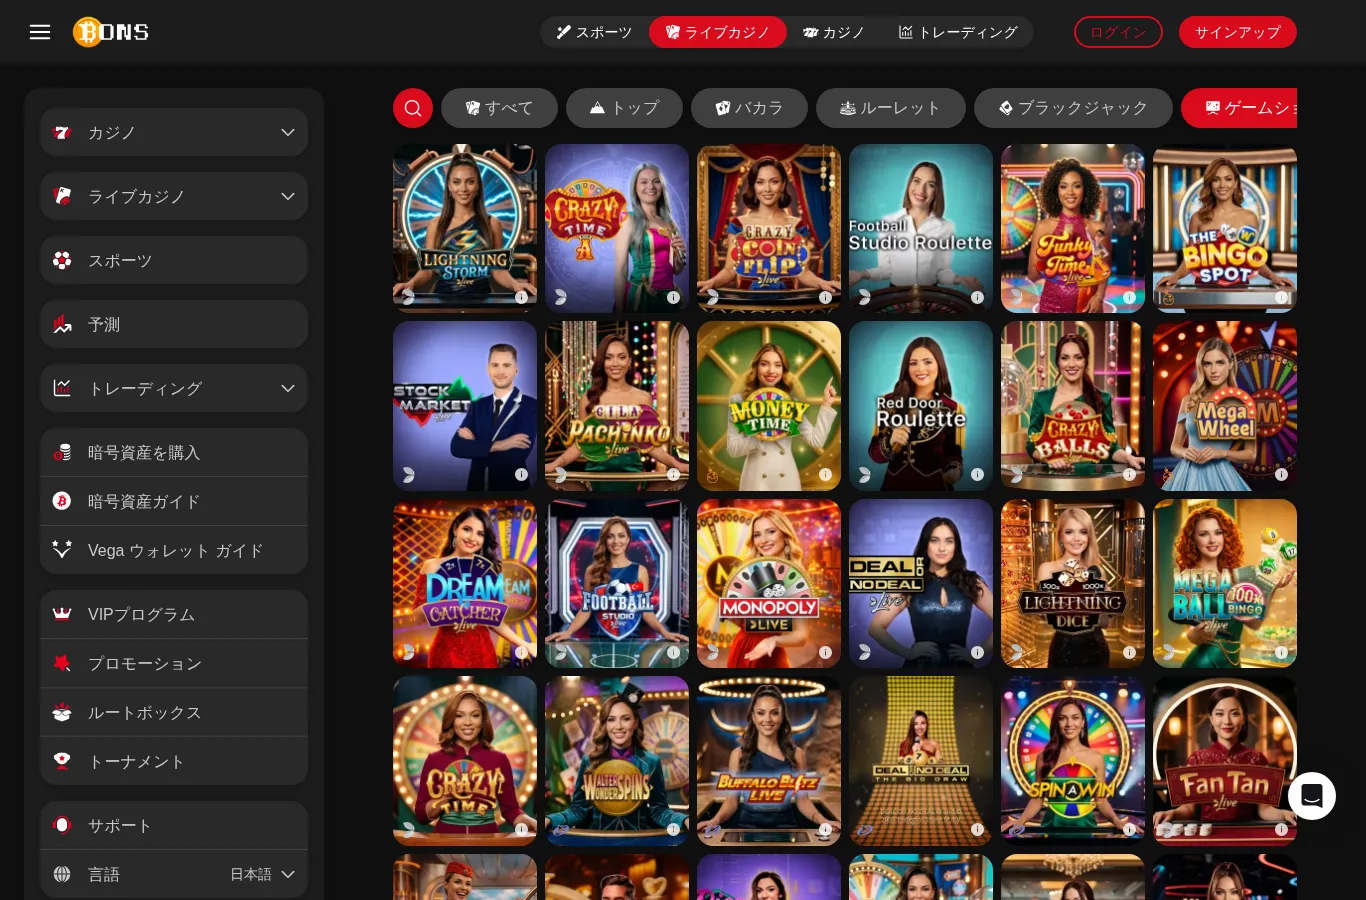Viewport: 1366px width, 900px height.
Task: Launch the Funky Time game thumbnail
Action: [1073, 228]
